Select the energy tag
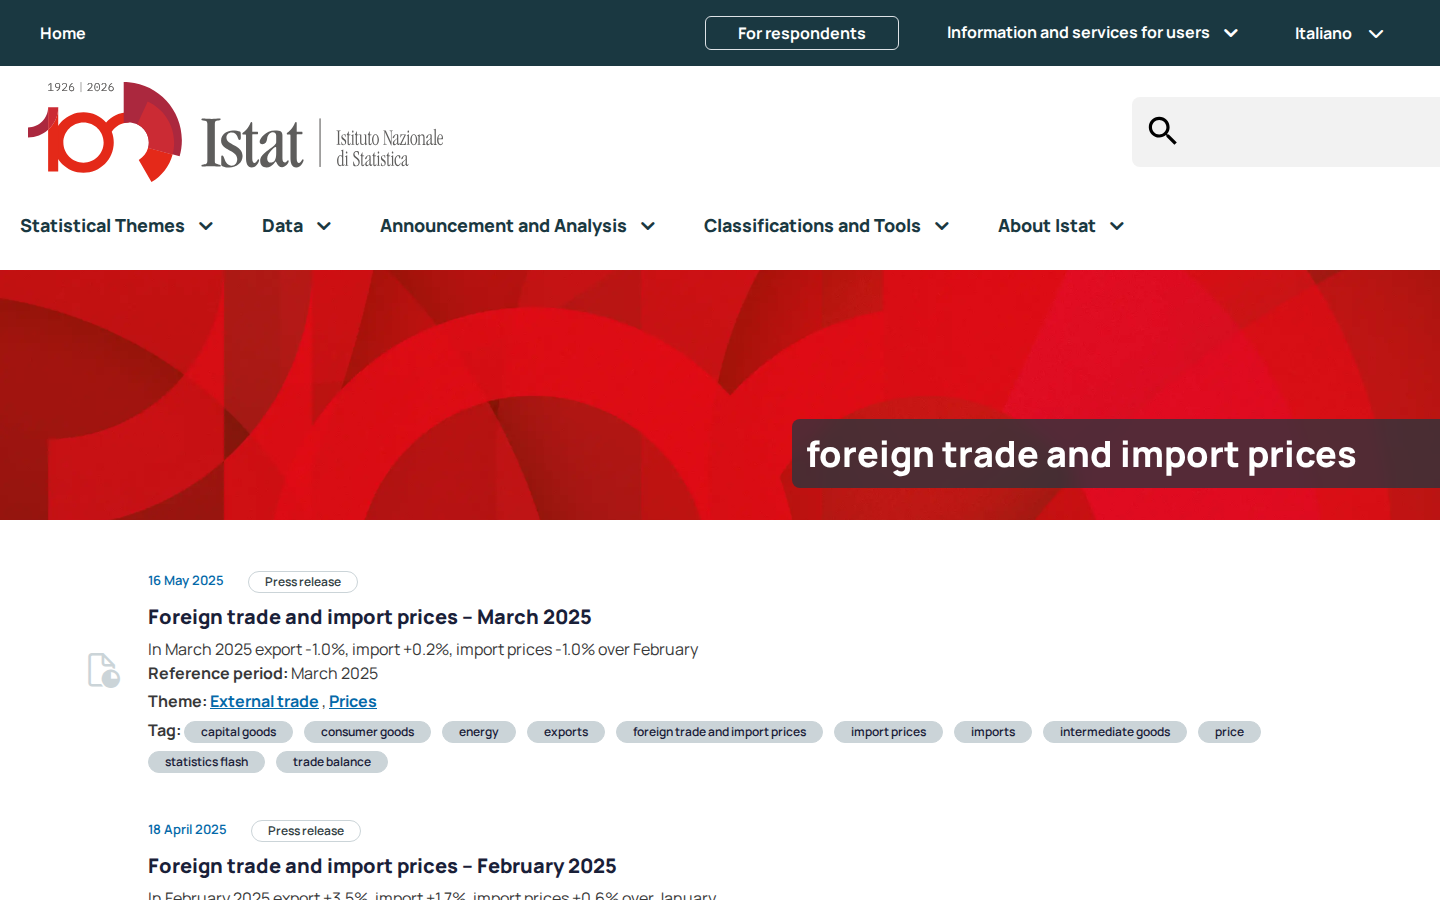Image resolution: width=1440 pixels, height=900 pixels. 479,732
